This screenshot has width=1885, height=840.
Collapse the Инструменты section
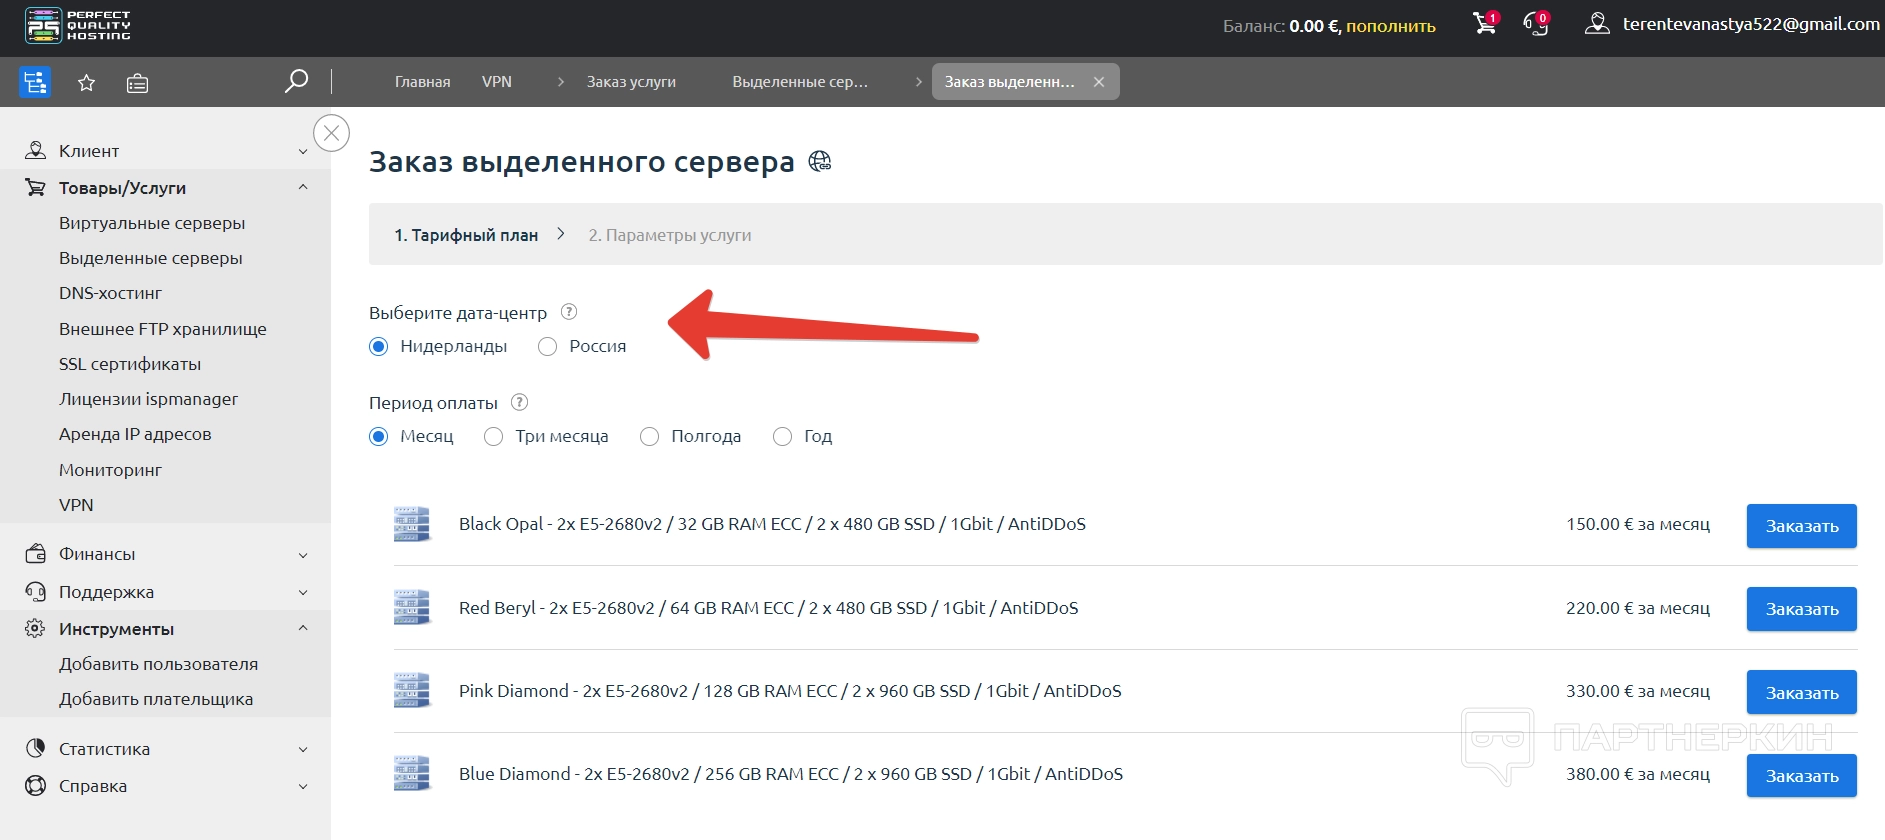pyautogui.click(x=303, y=629)
